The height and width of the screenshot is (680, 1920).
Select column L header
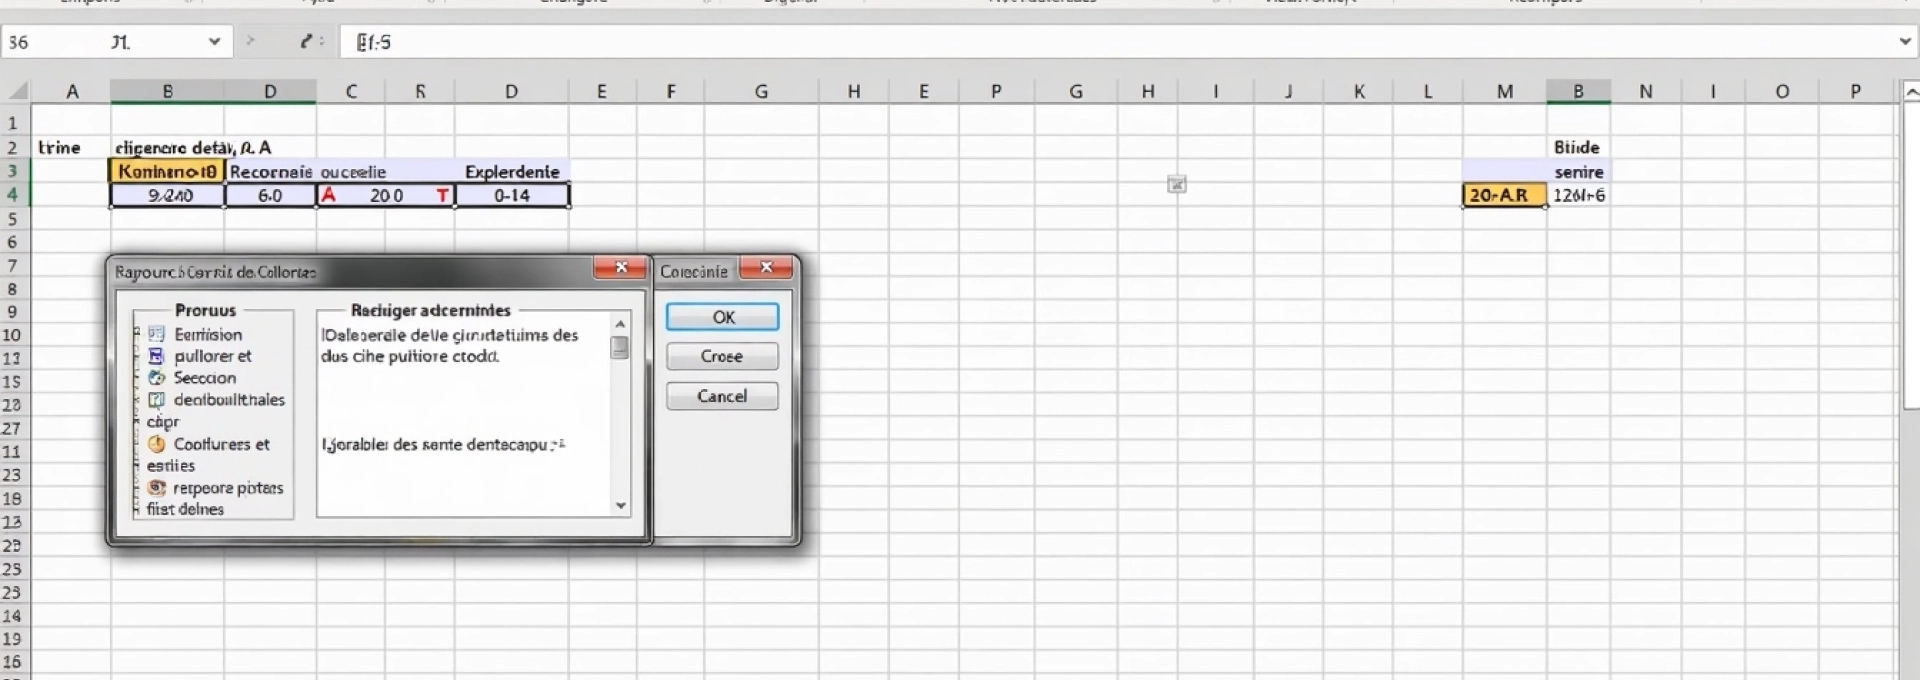tap(1428, 91)
